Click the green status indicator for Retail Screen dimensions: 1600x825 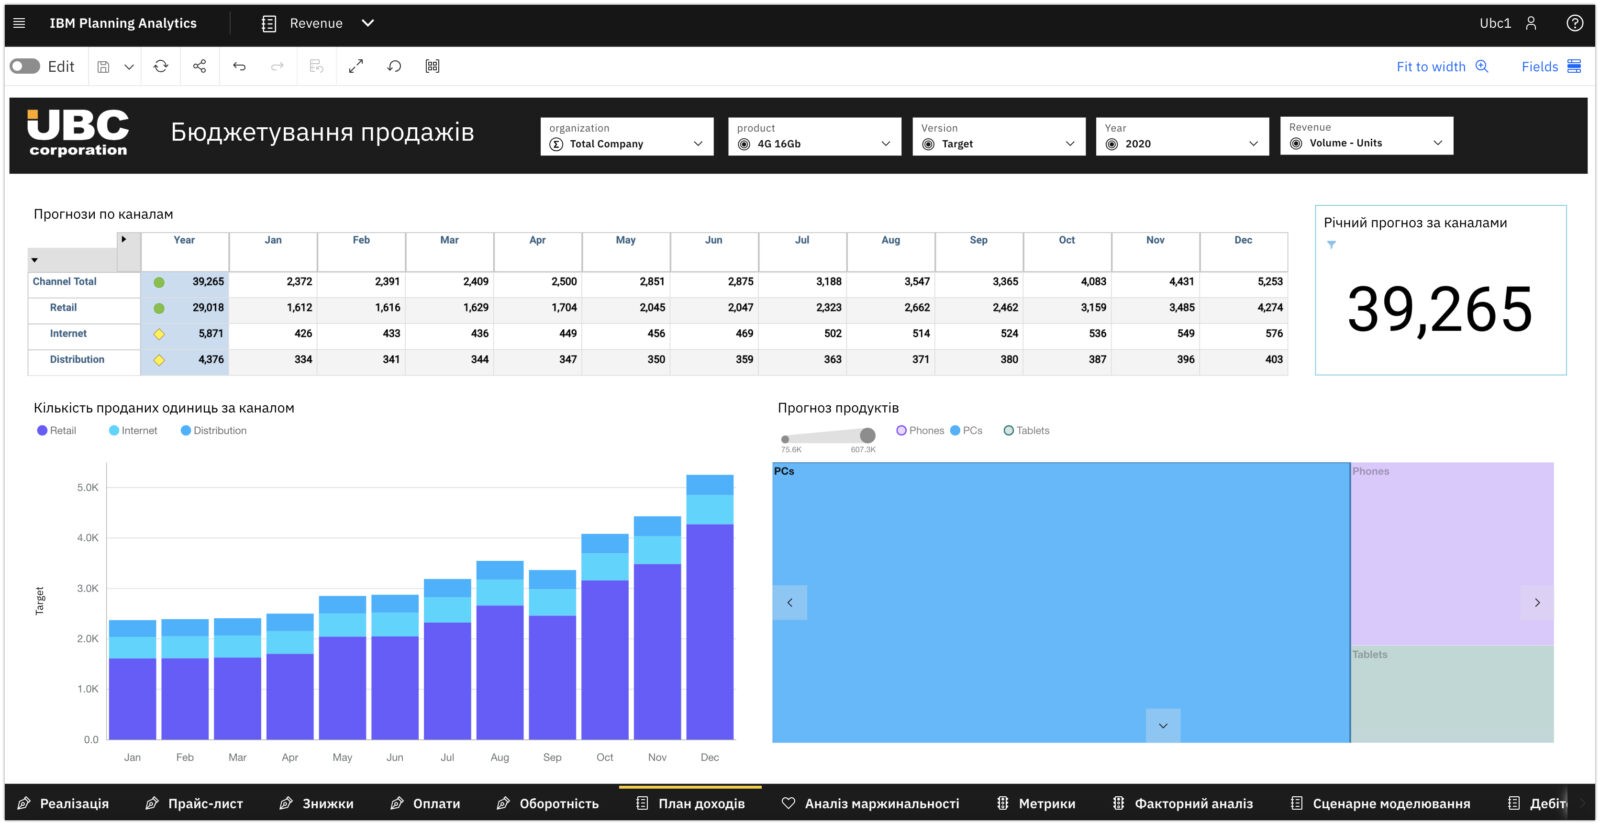click(159, 308)
